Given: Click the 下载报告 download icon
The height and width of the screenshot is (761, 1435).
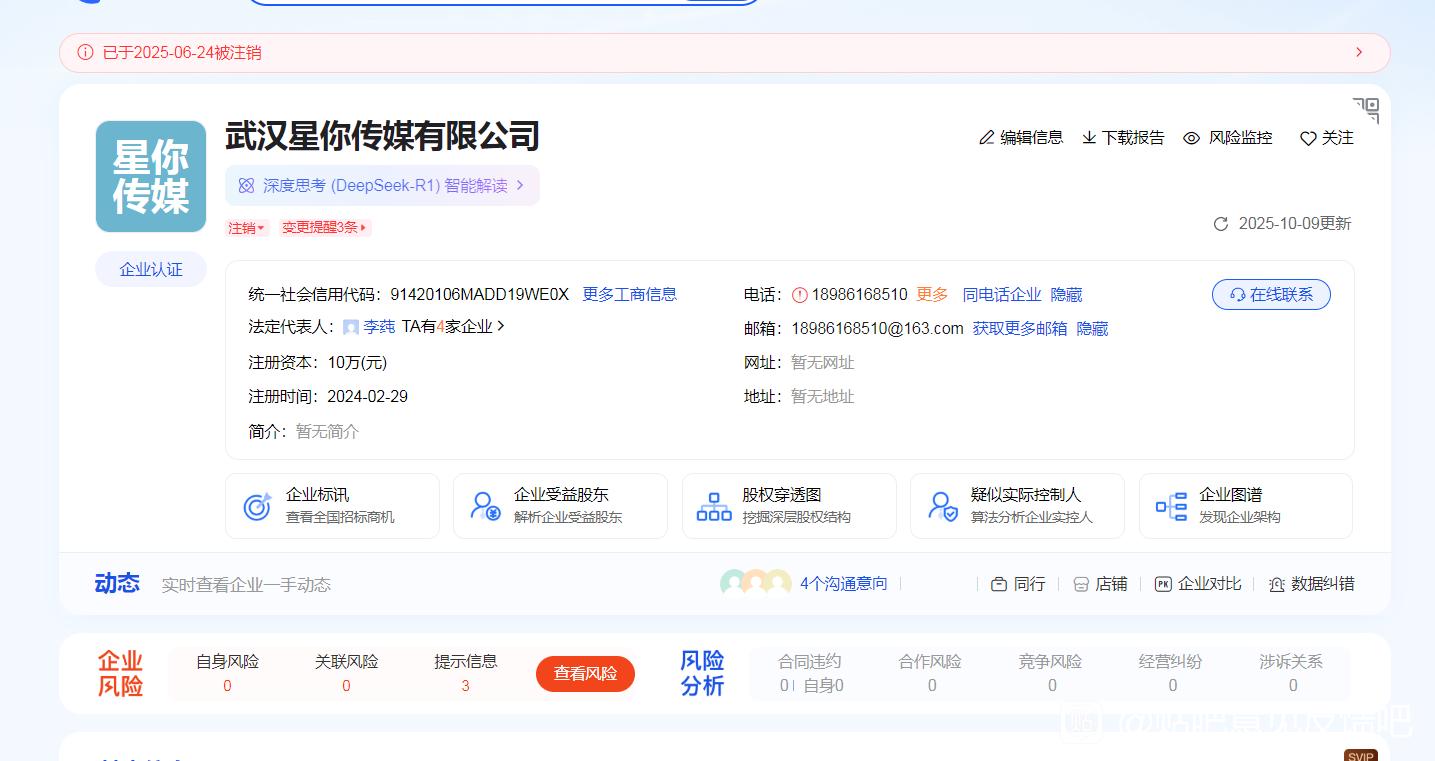Looking at the screenshot, I should 1089,138.
